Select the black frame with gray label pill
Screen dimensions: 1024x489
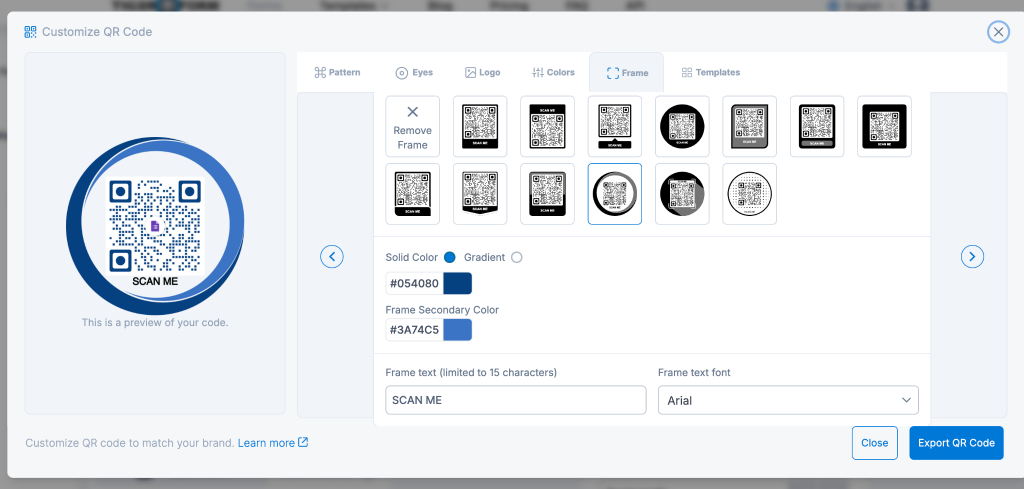click(817, 127)
